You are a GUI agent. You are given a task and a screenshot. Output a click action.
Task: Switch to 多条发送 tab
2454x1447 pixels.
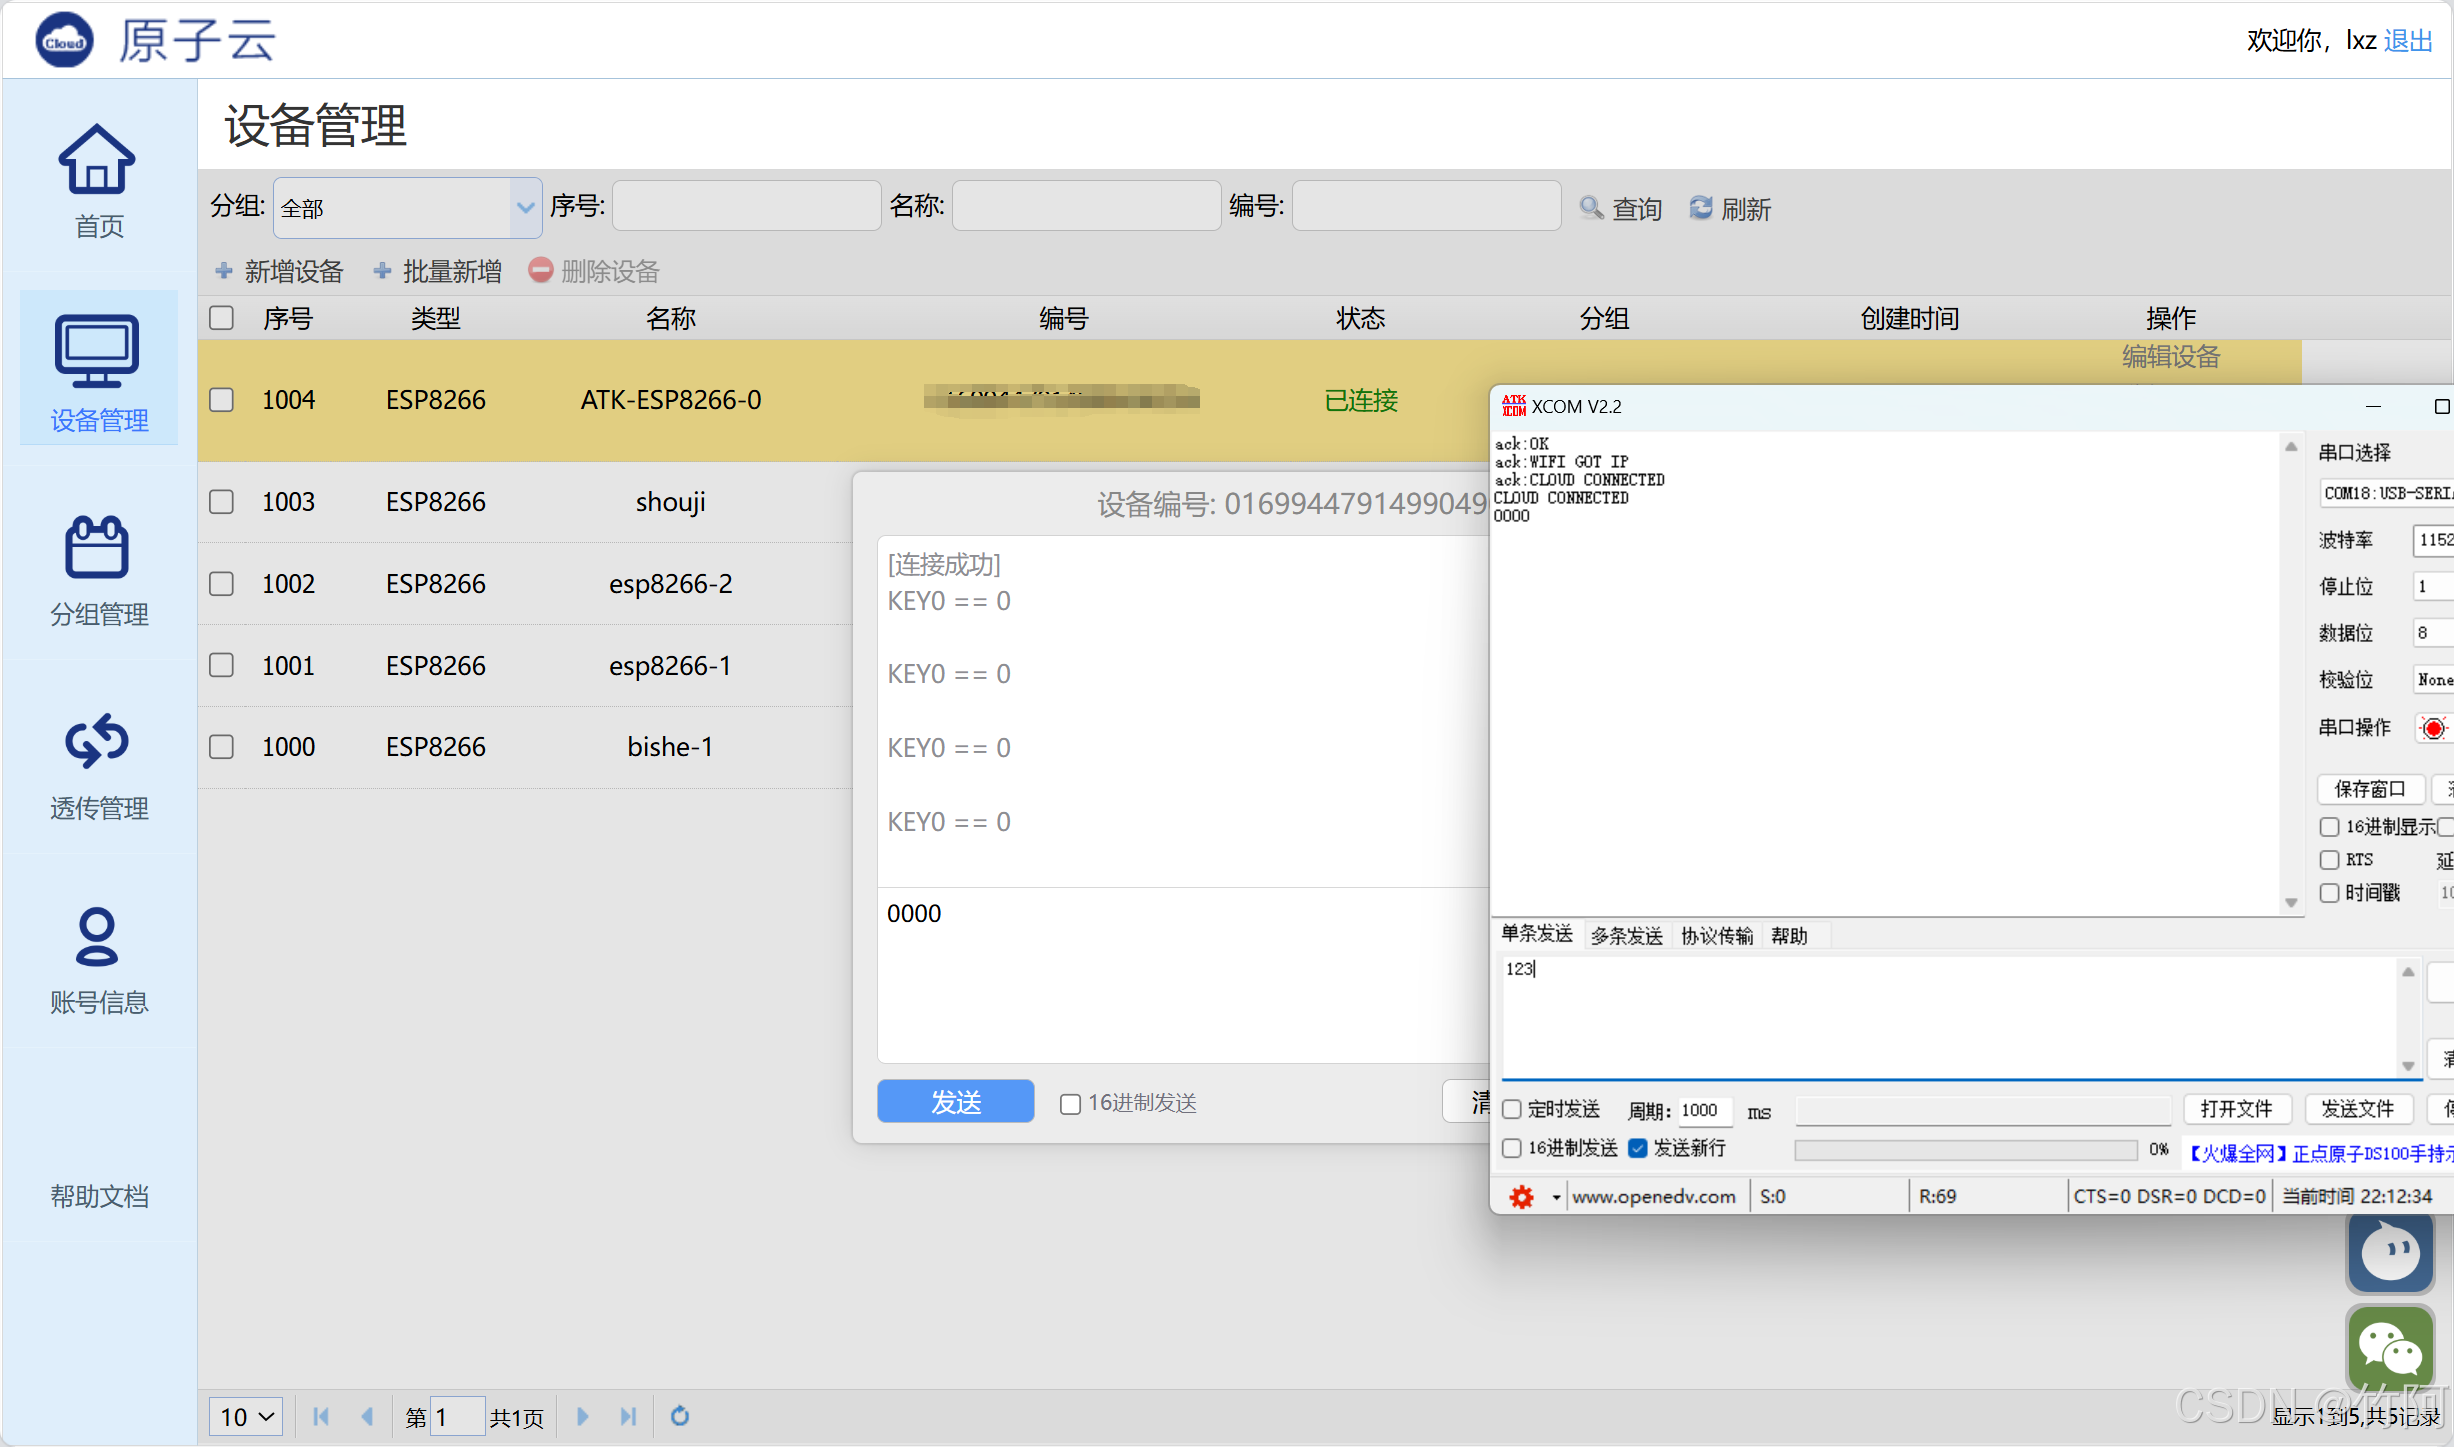pyautogui.click(x=1626, y=936)
